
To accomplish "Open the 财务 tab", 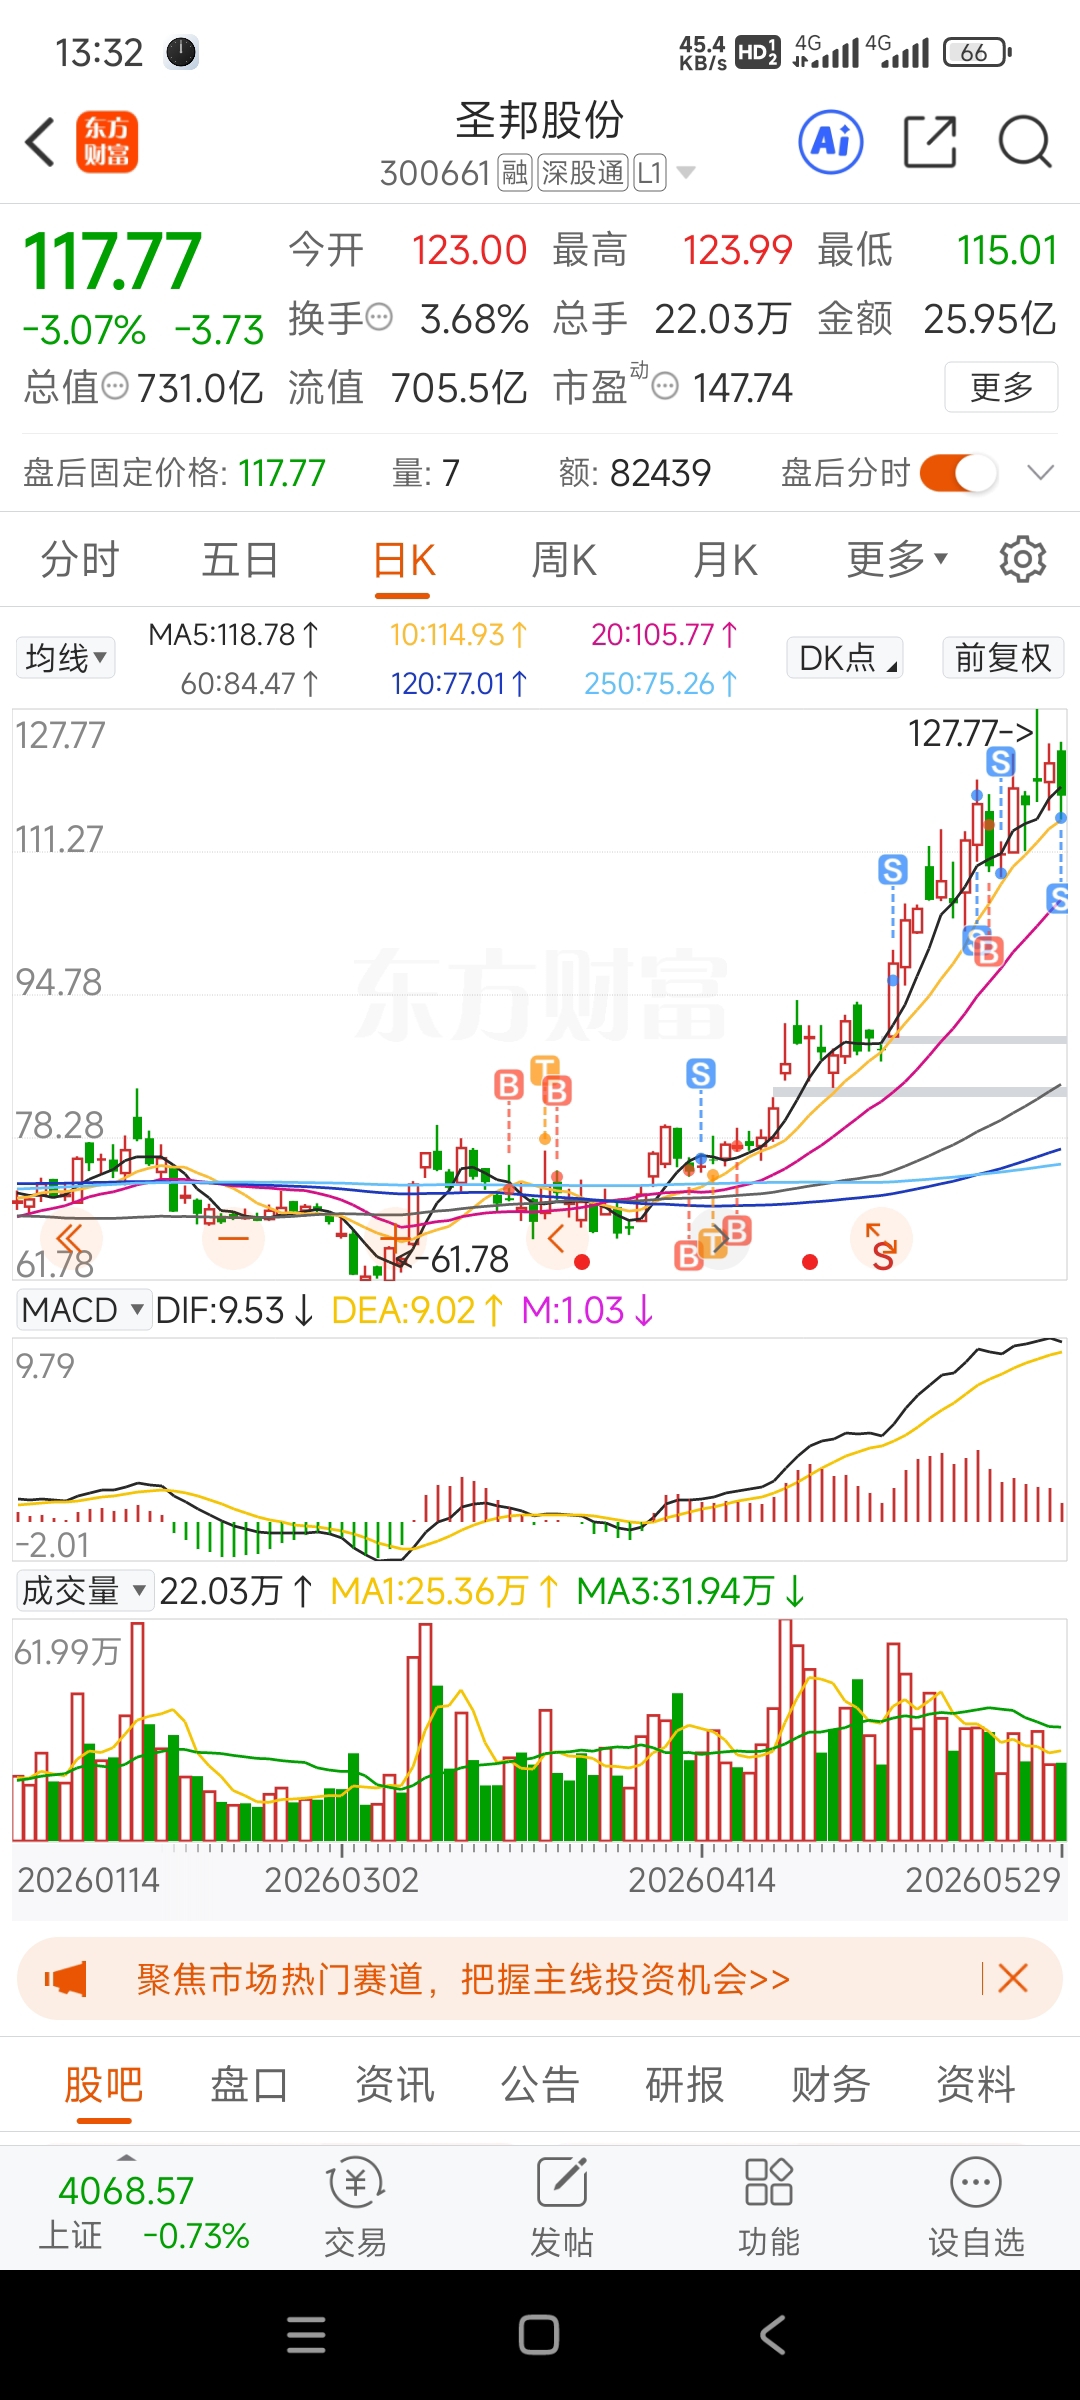I will 831,2085.
